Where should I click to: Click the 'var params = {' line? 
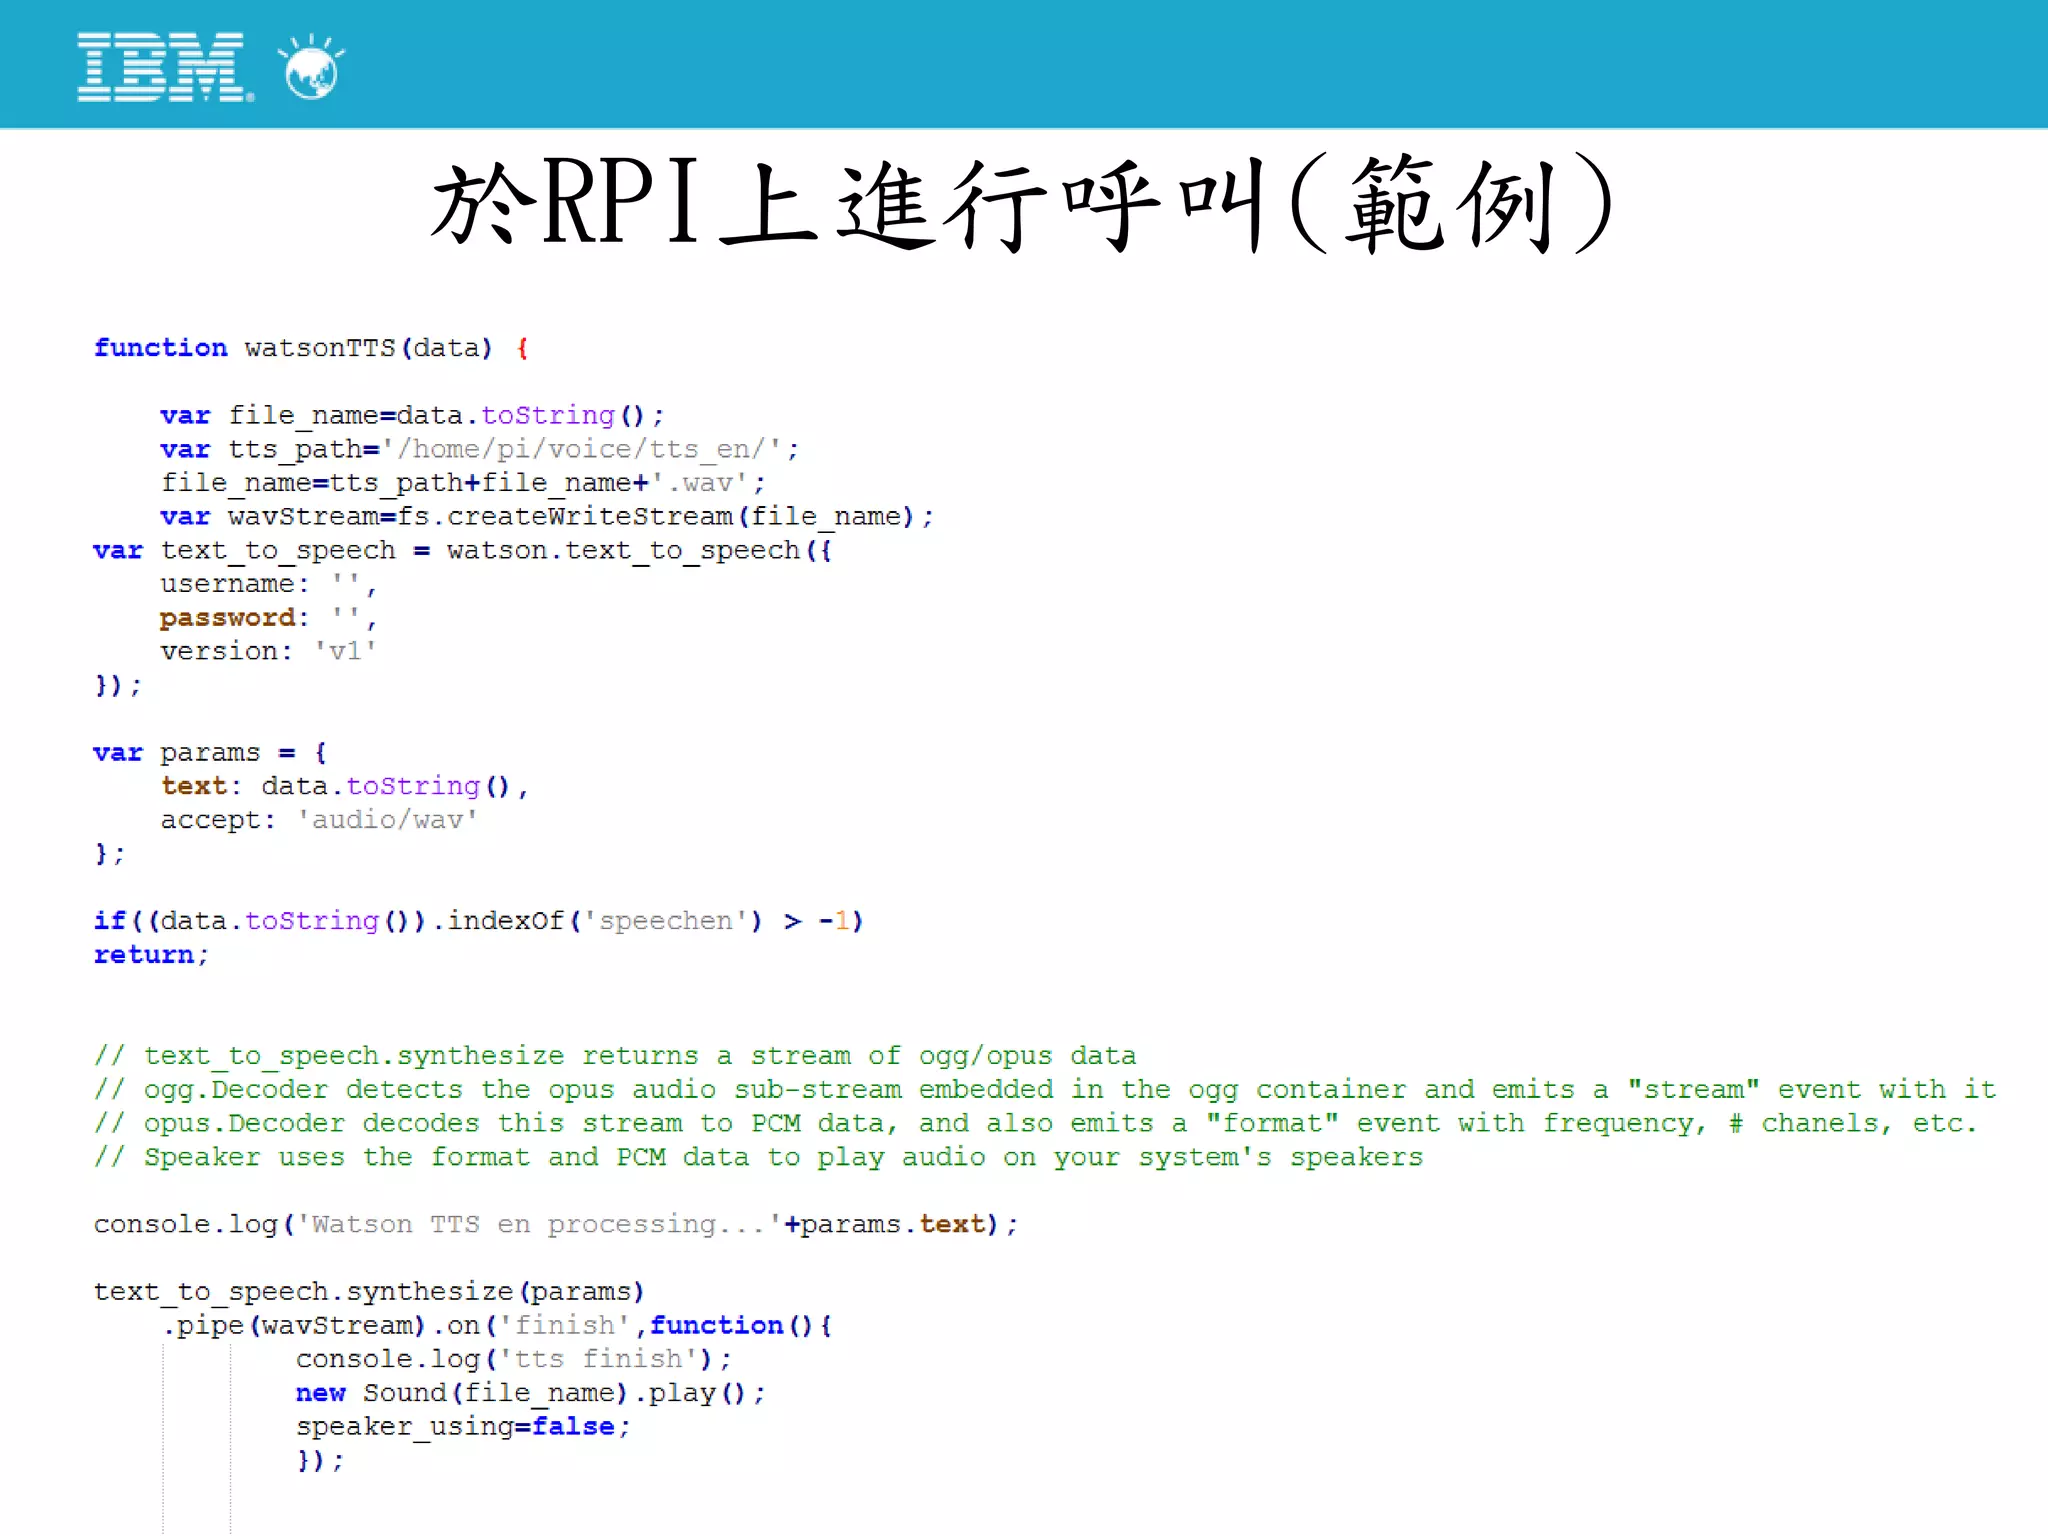(210, 753)
